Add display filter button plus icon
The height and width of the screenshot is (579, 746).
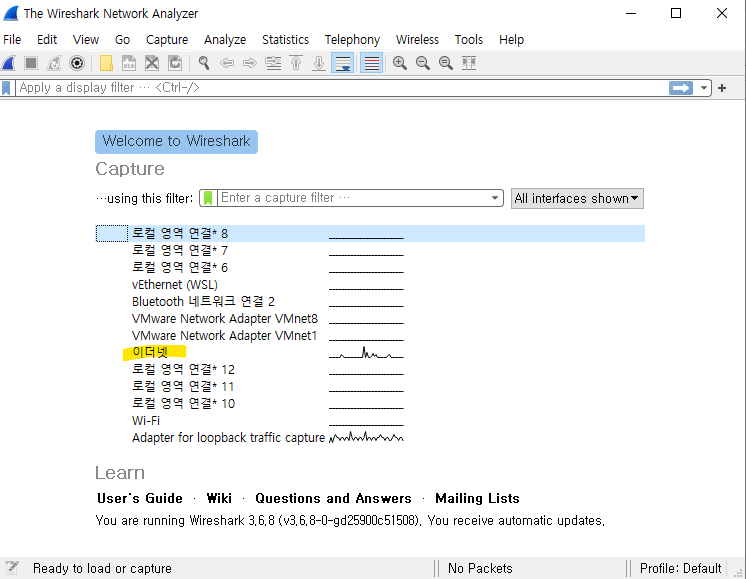coord(722,88)
